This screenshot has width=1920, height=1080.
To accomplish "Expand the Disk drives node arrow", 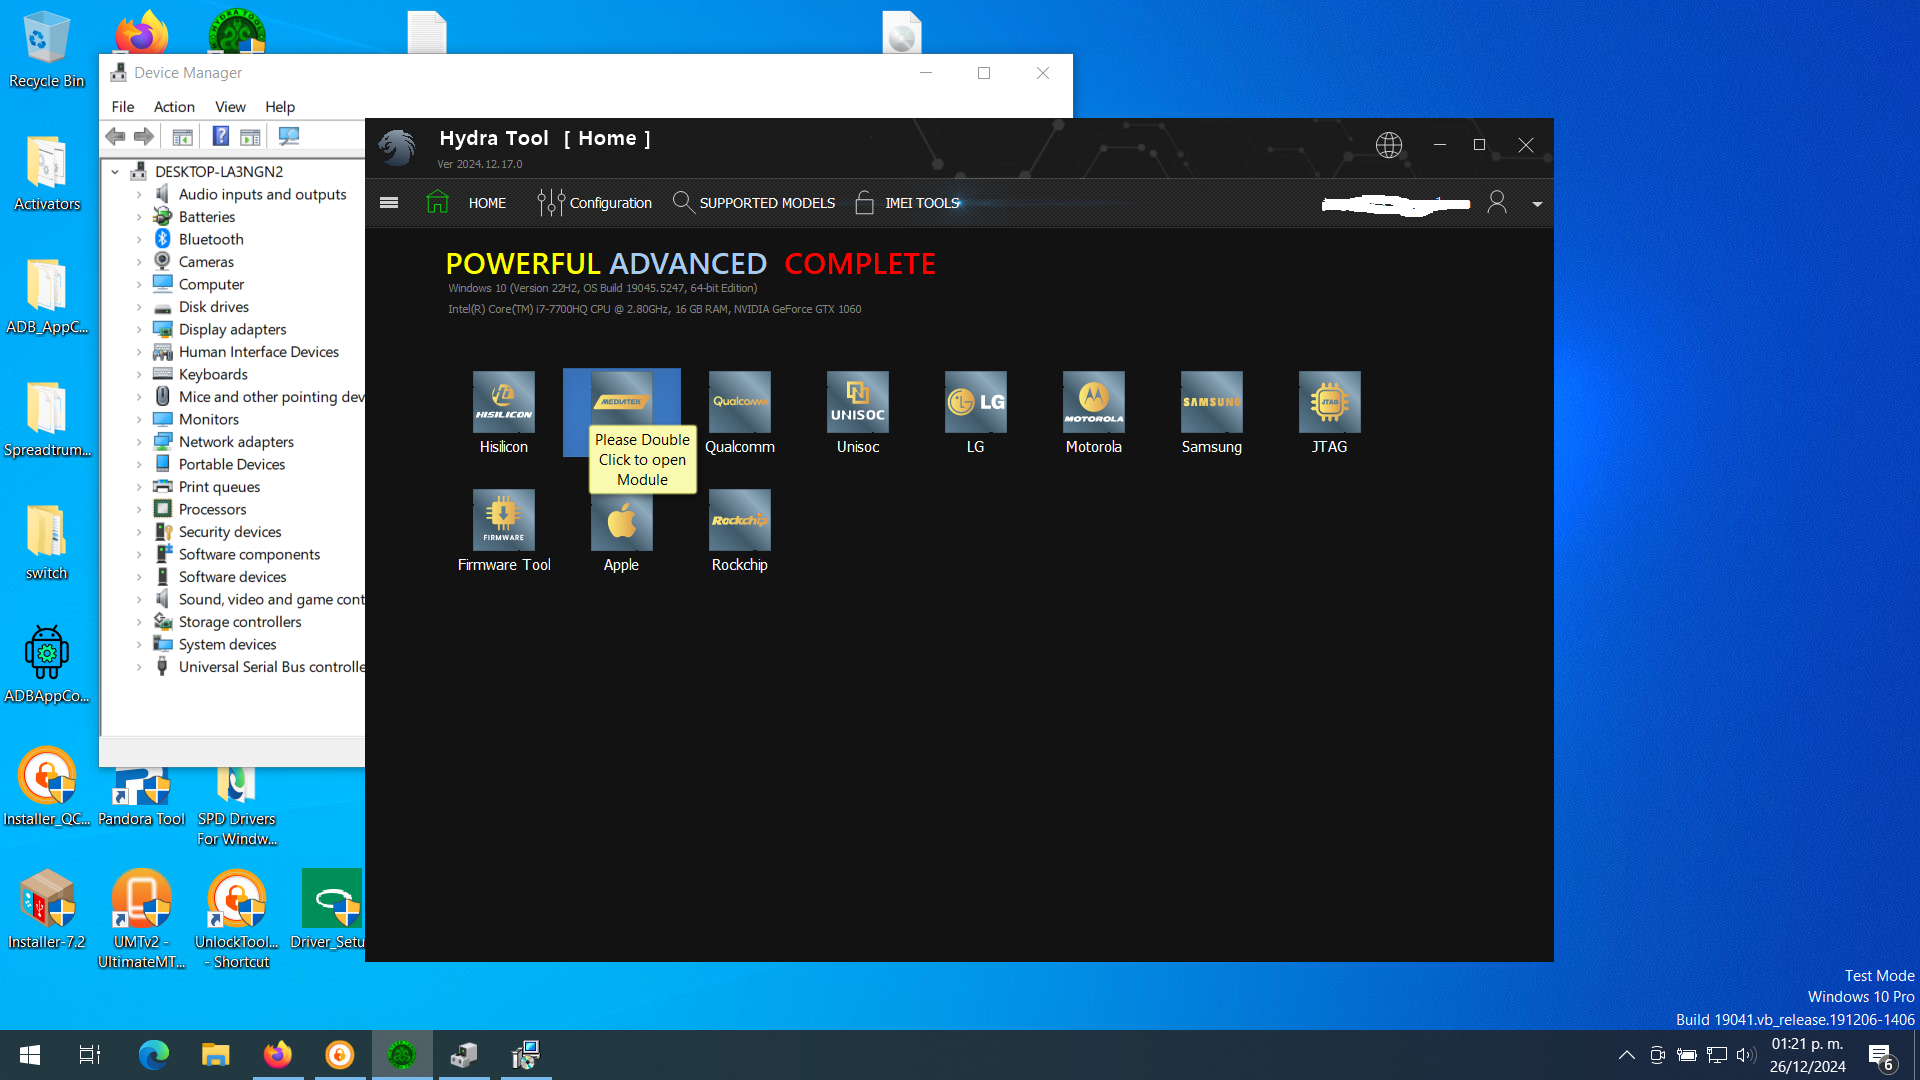I will [139, 307].
